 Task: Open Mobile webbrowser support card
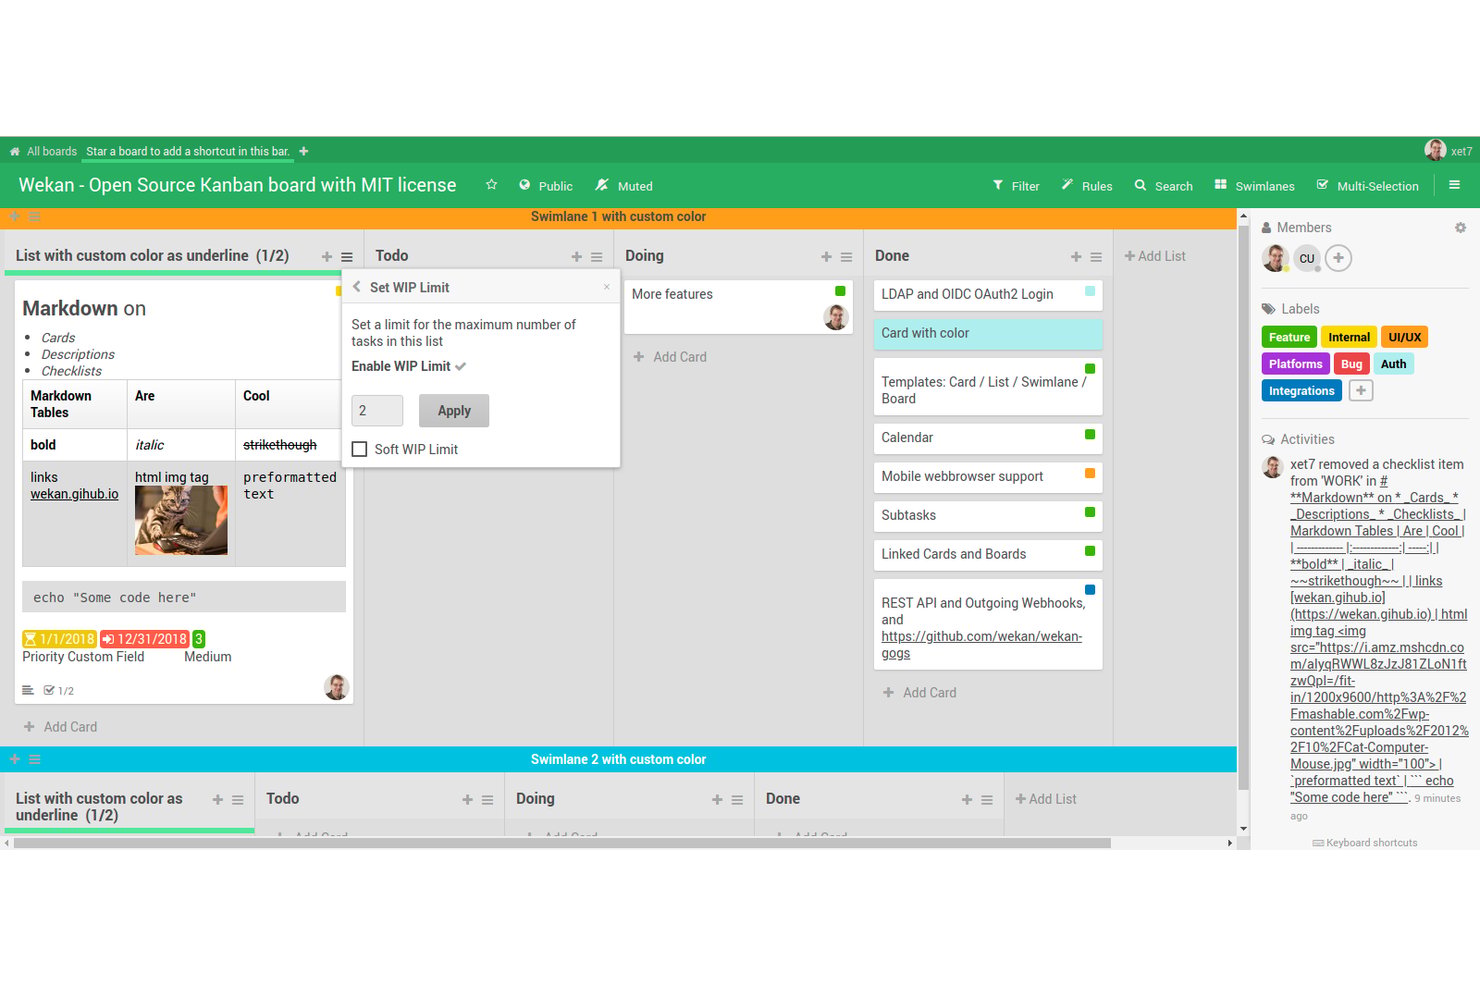(x=988, y=477)
